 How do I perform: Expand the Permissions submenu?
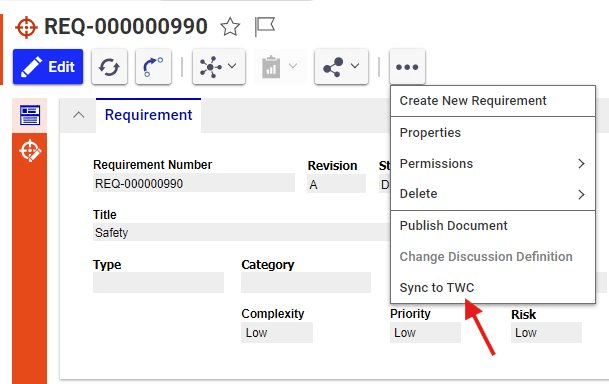(493, 164)
